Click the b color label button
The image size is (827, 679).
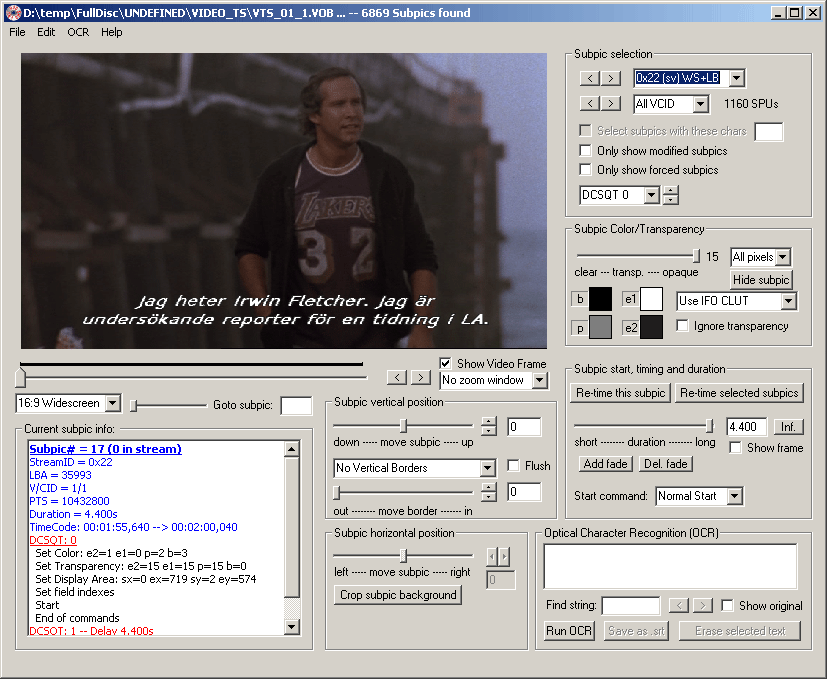click(580, 299)
